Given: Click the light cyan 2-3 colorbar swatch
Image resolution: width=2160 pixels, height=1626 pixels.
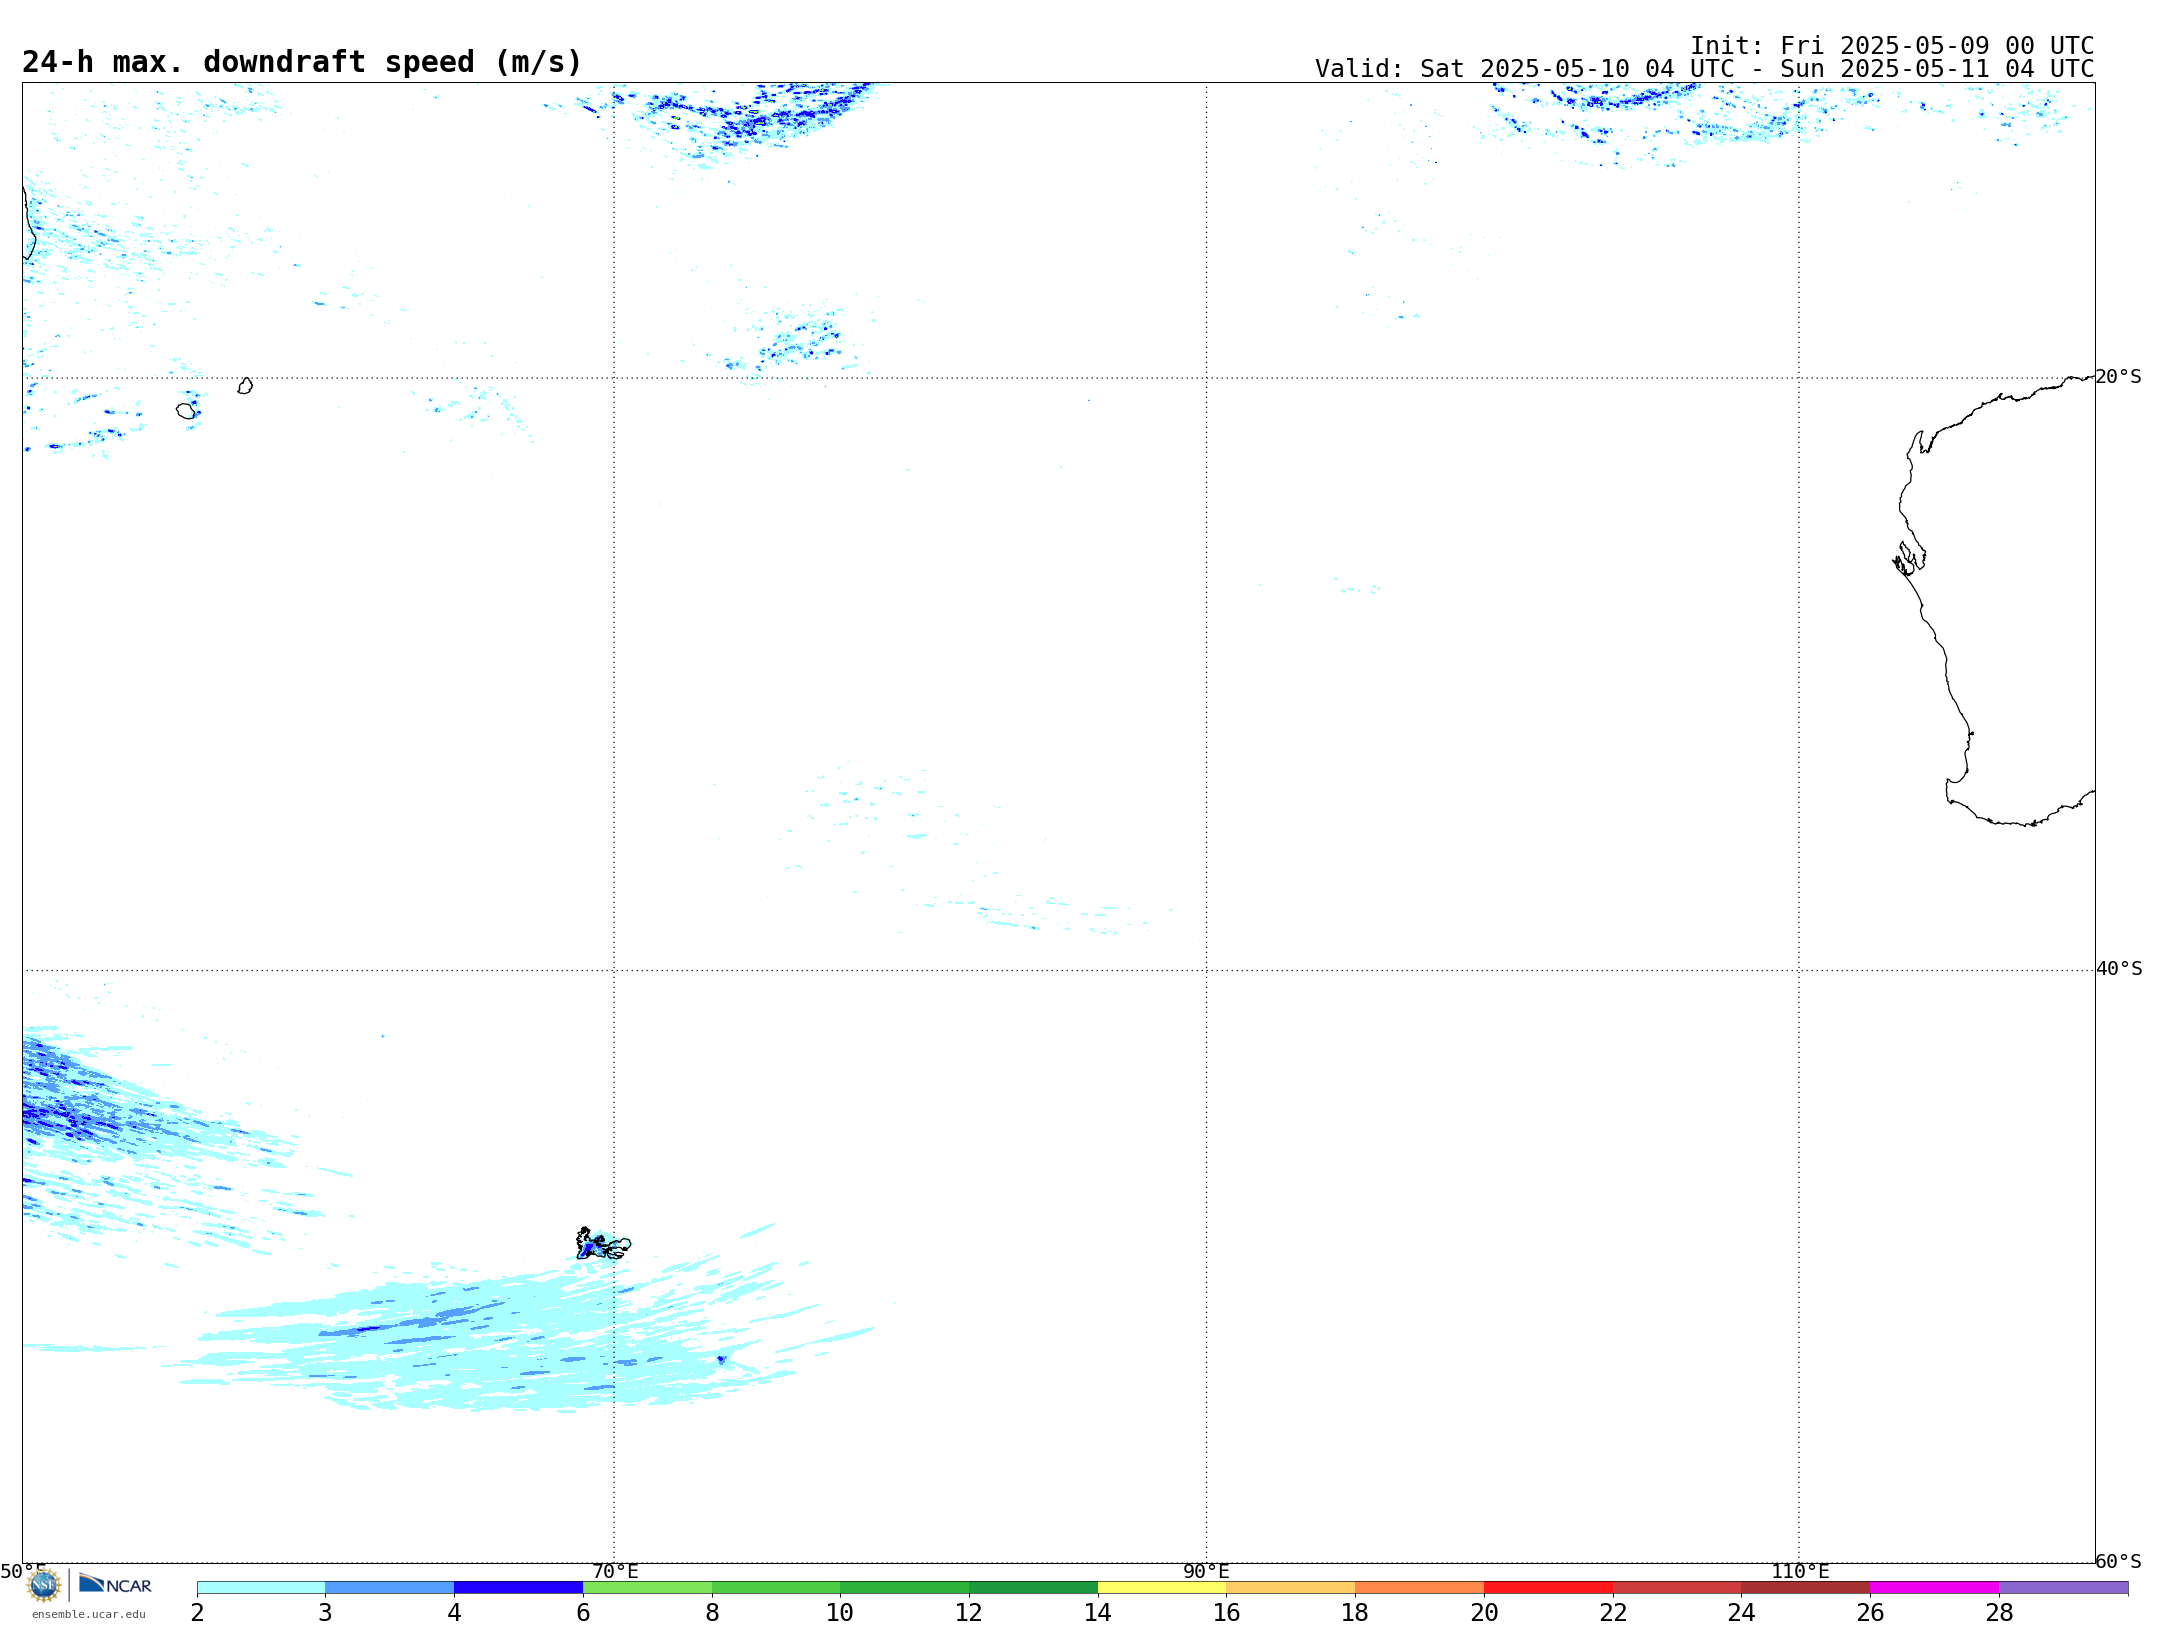Looking at the screenshot, I should coord(261,1588).
